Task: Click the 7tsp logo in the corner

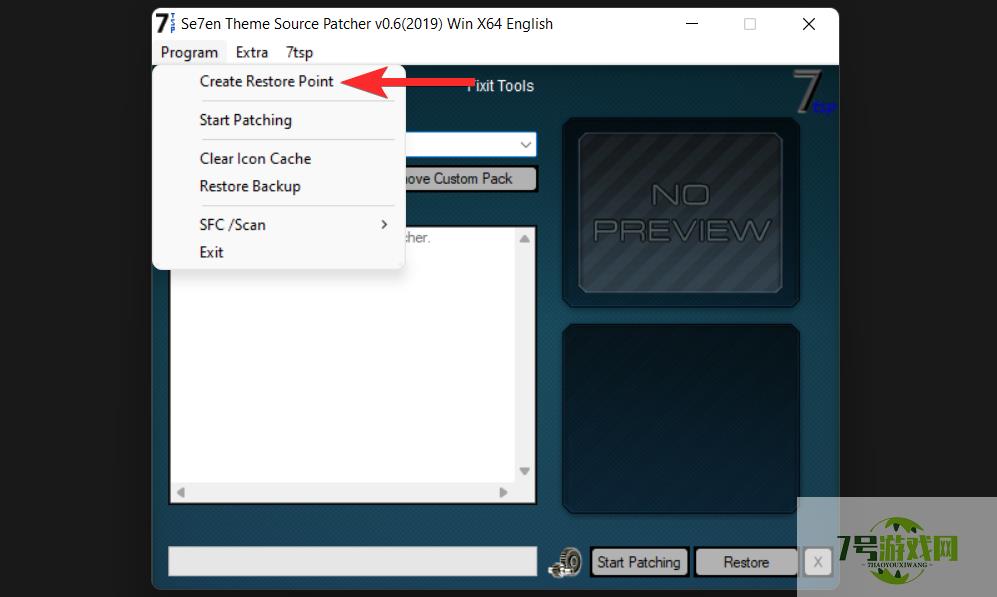Action: [815, 92]
